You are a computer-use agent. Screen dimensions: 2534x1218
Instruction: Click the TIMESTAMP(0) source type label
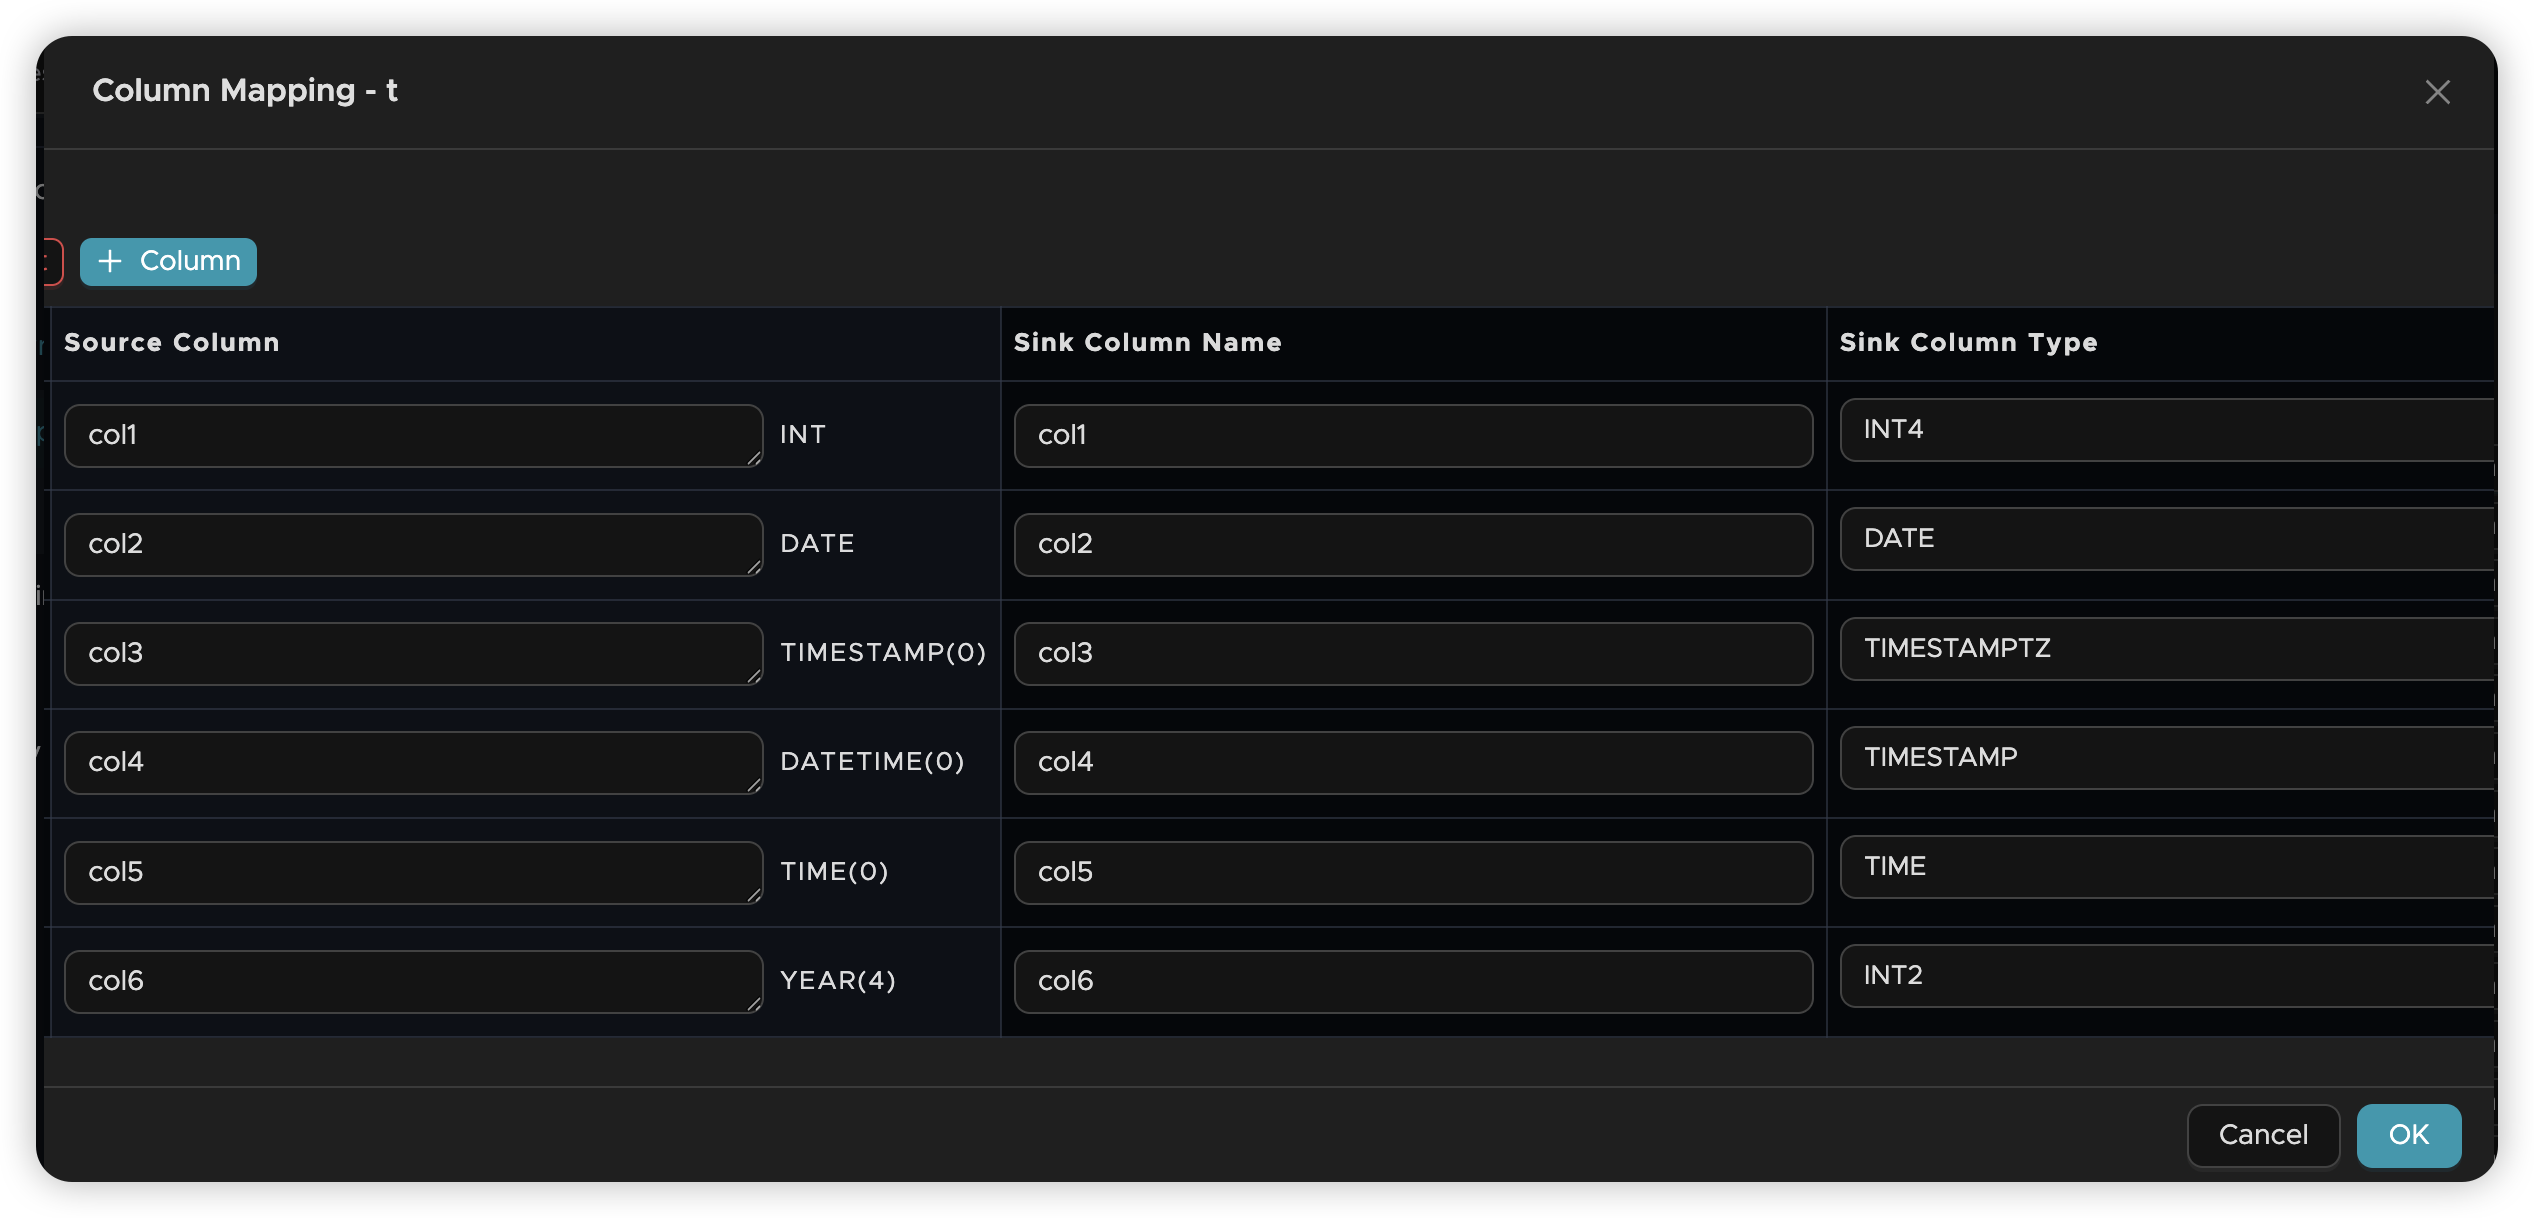[x=883, y=653]
